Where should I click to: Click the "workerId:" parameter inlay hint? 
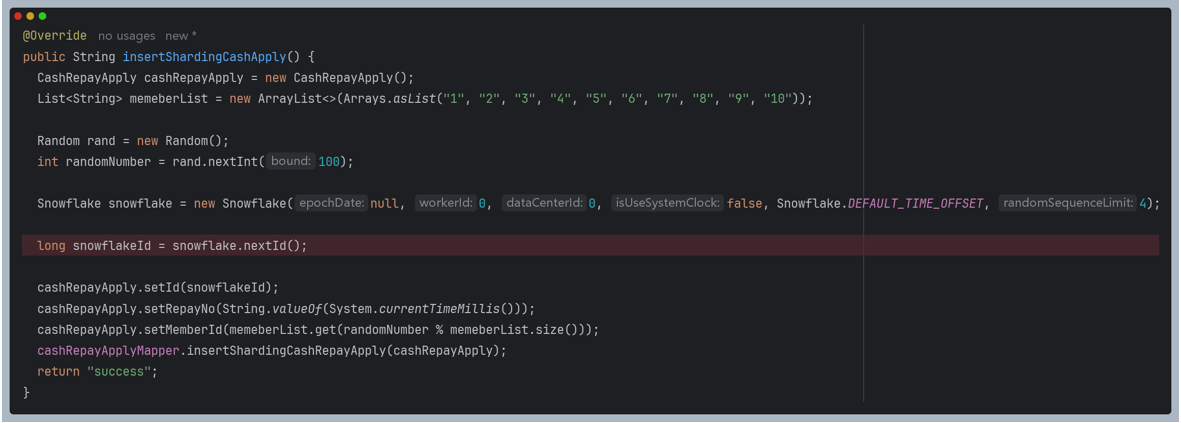point(445,203)
